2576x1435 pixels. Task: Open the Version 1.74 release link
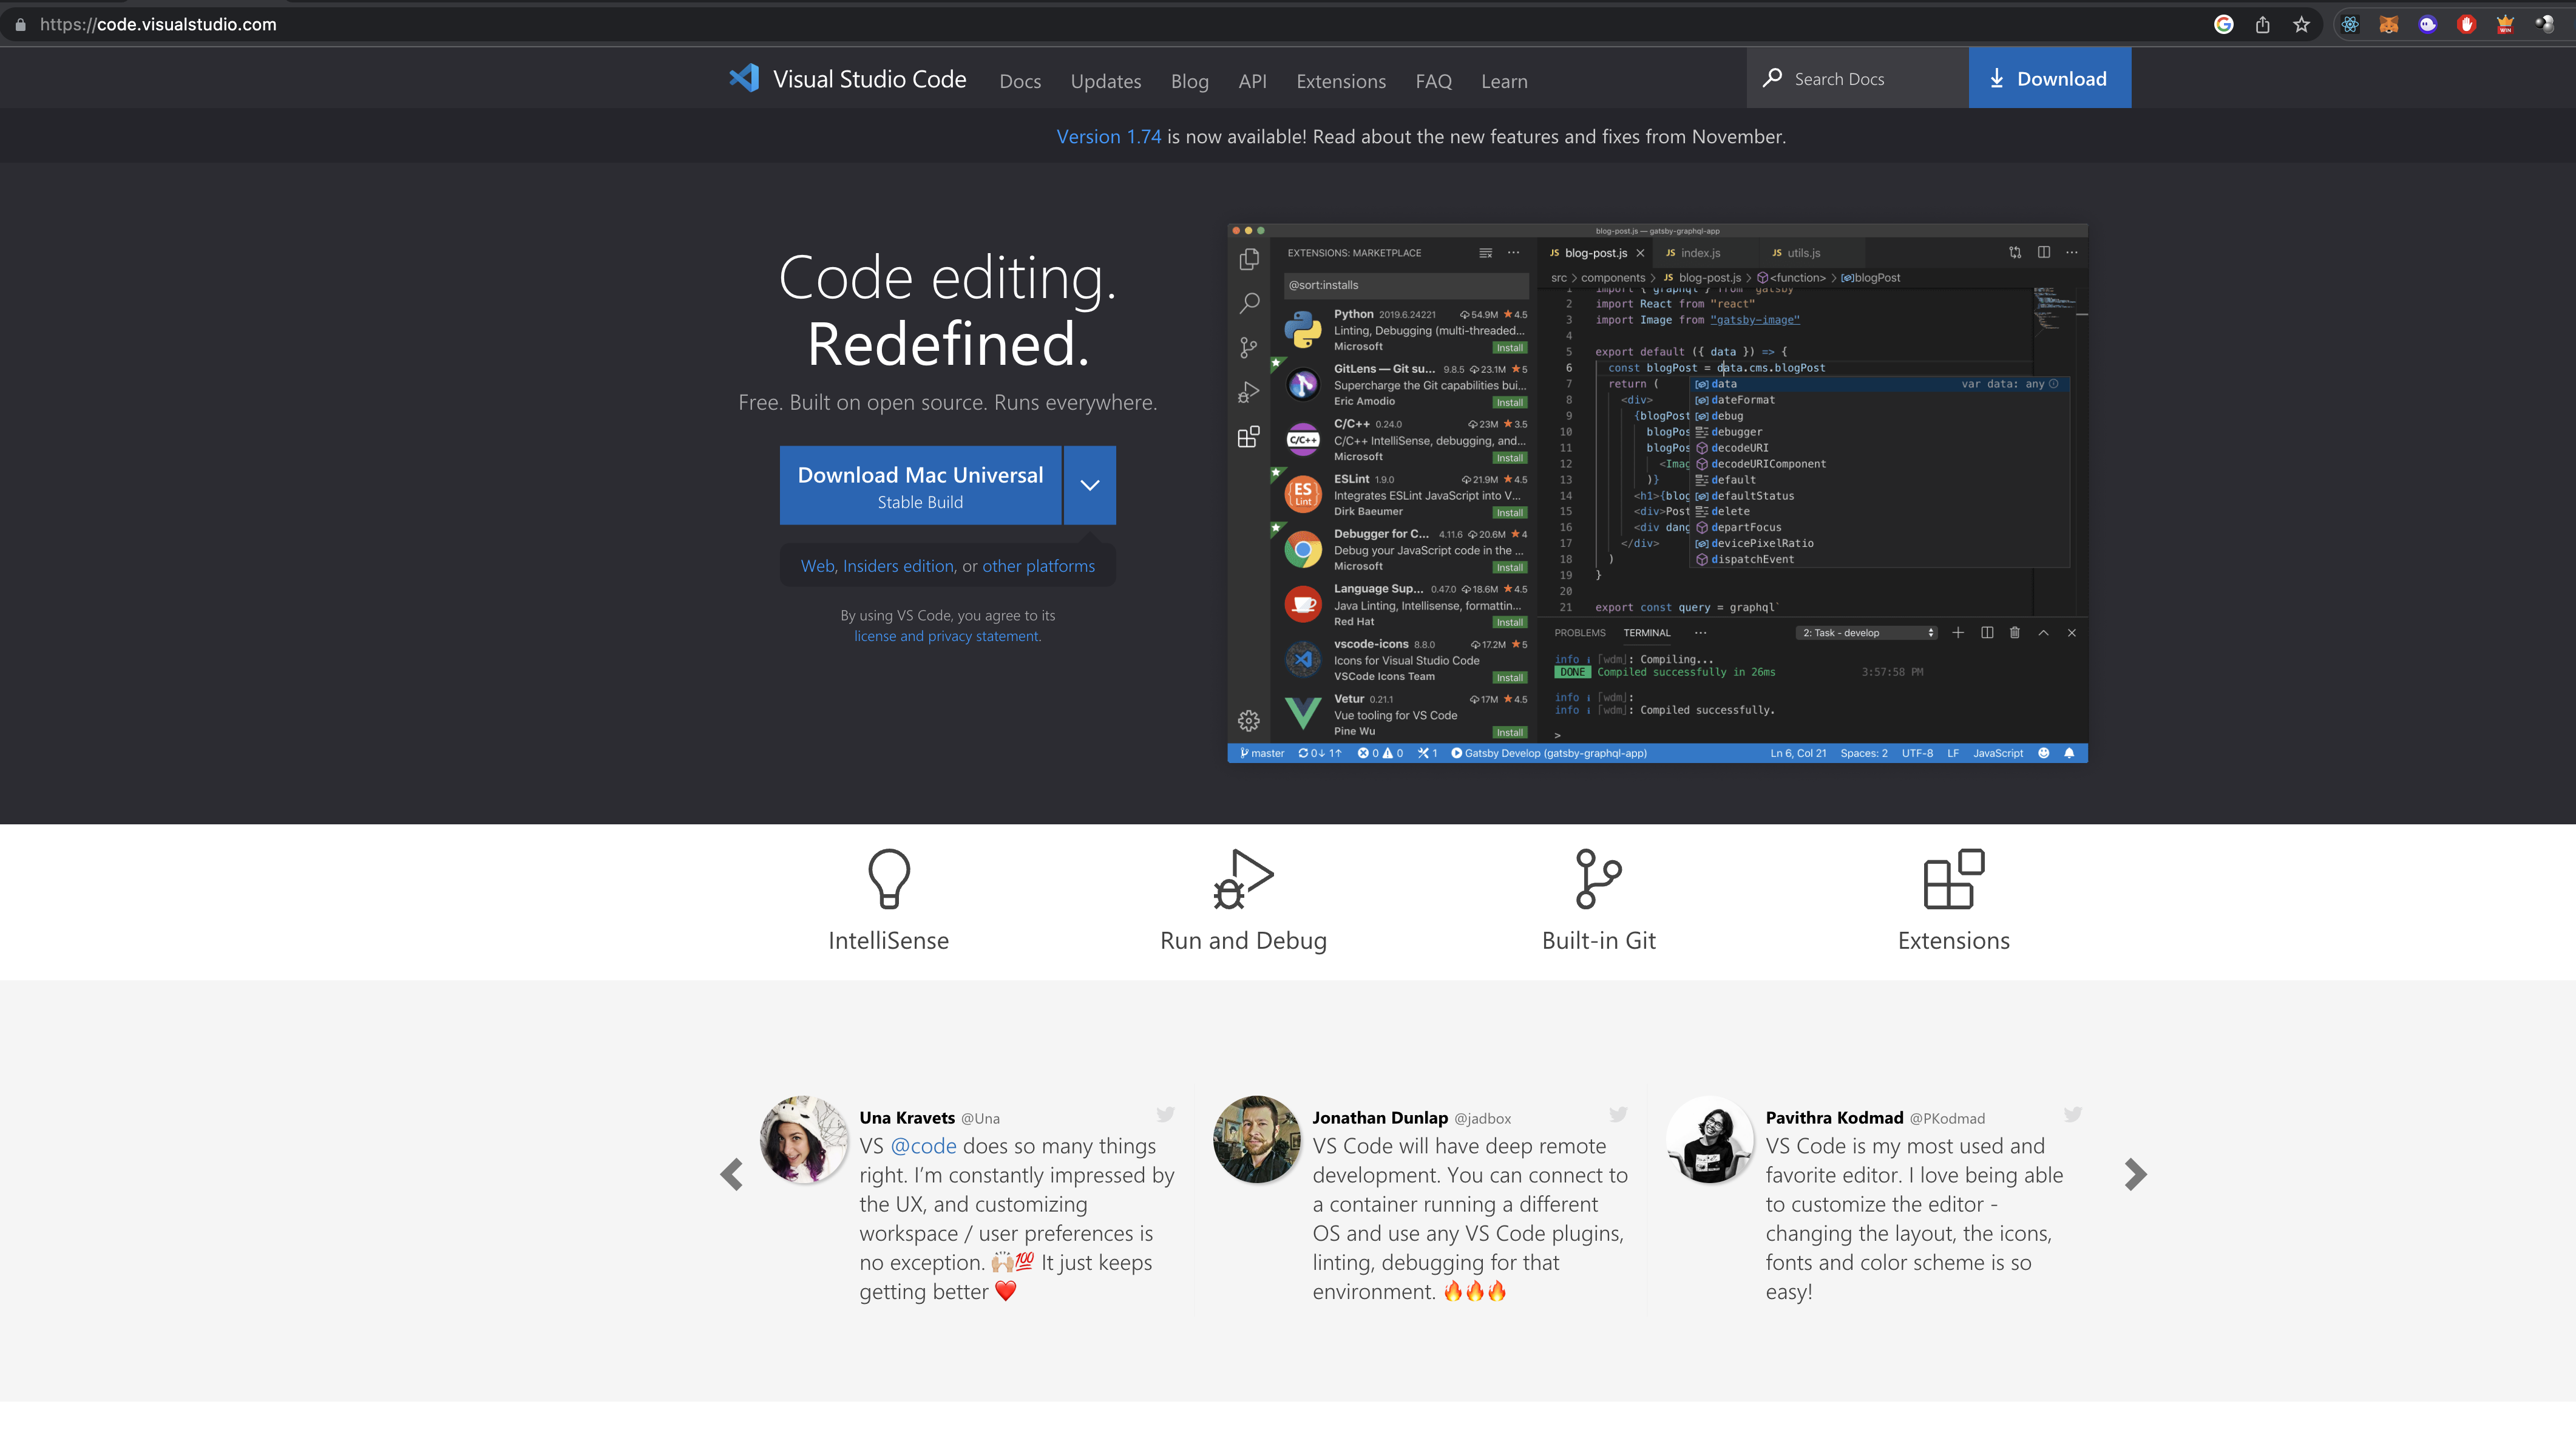click(1109, 136)
